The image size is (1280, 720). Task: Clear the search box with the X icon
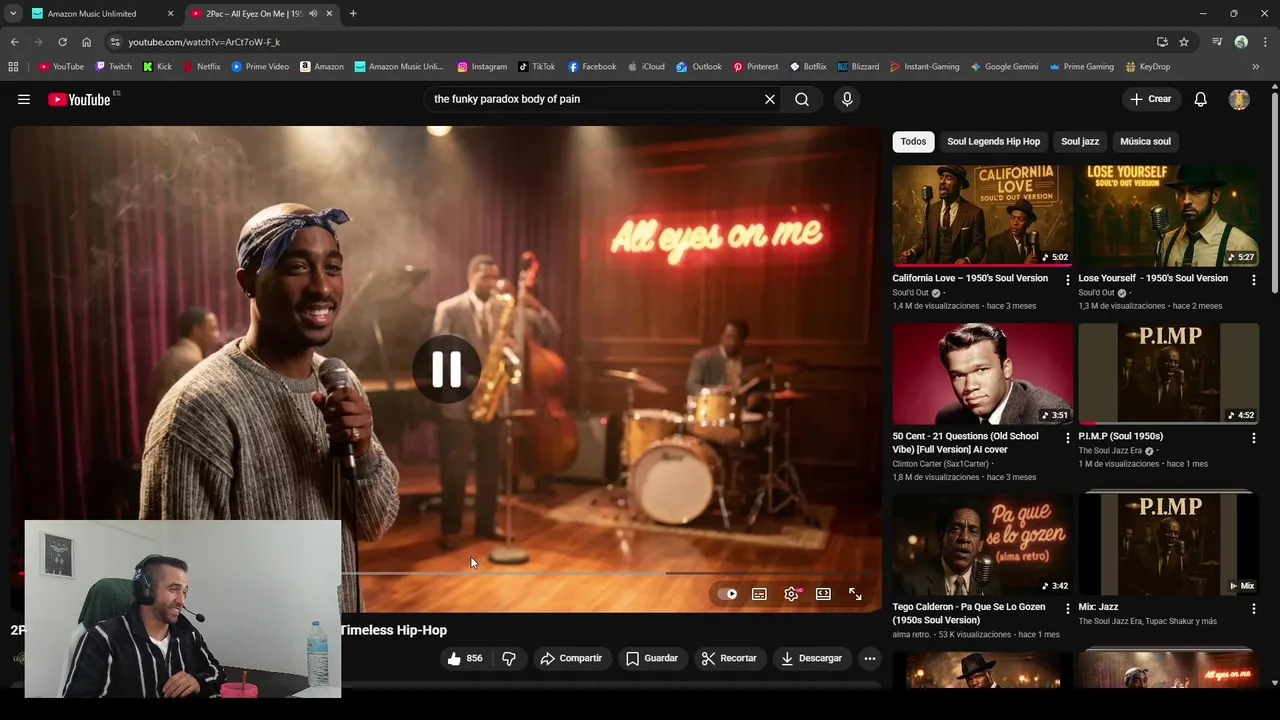tap(770, 99)
